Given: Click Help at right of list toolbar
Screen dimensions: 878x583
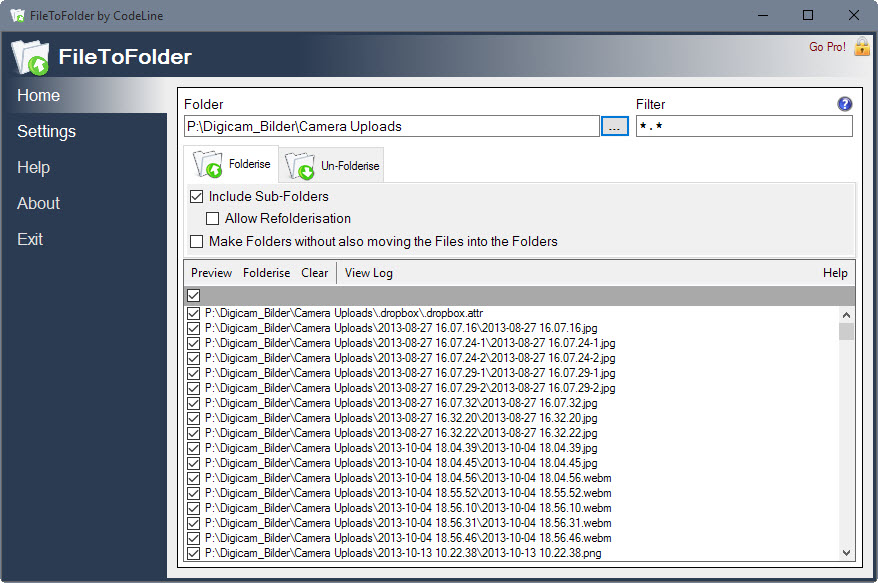Looking at the screenshot, I should pos(835,273).
